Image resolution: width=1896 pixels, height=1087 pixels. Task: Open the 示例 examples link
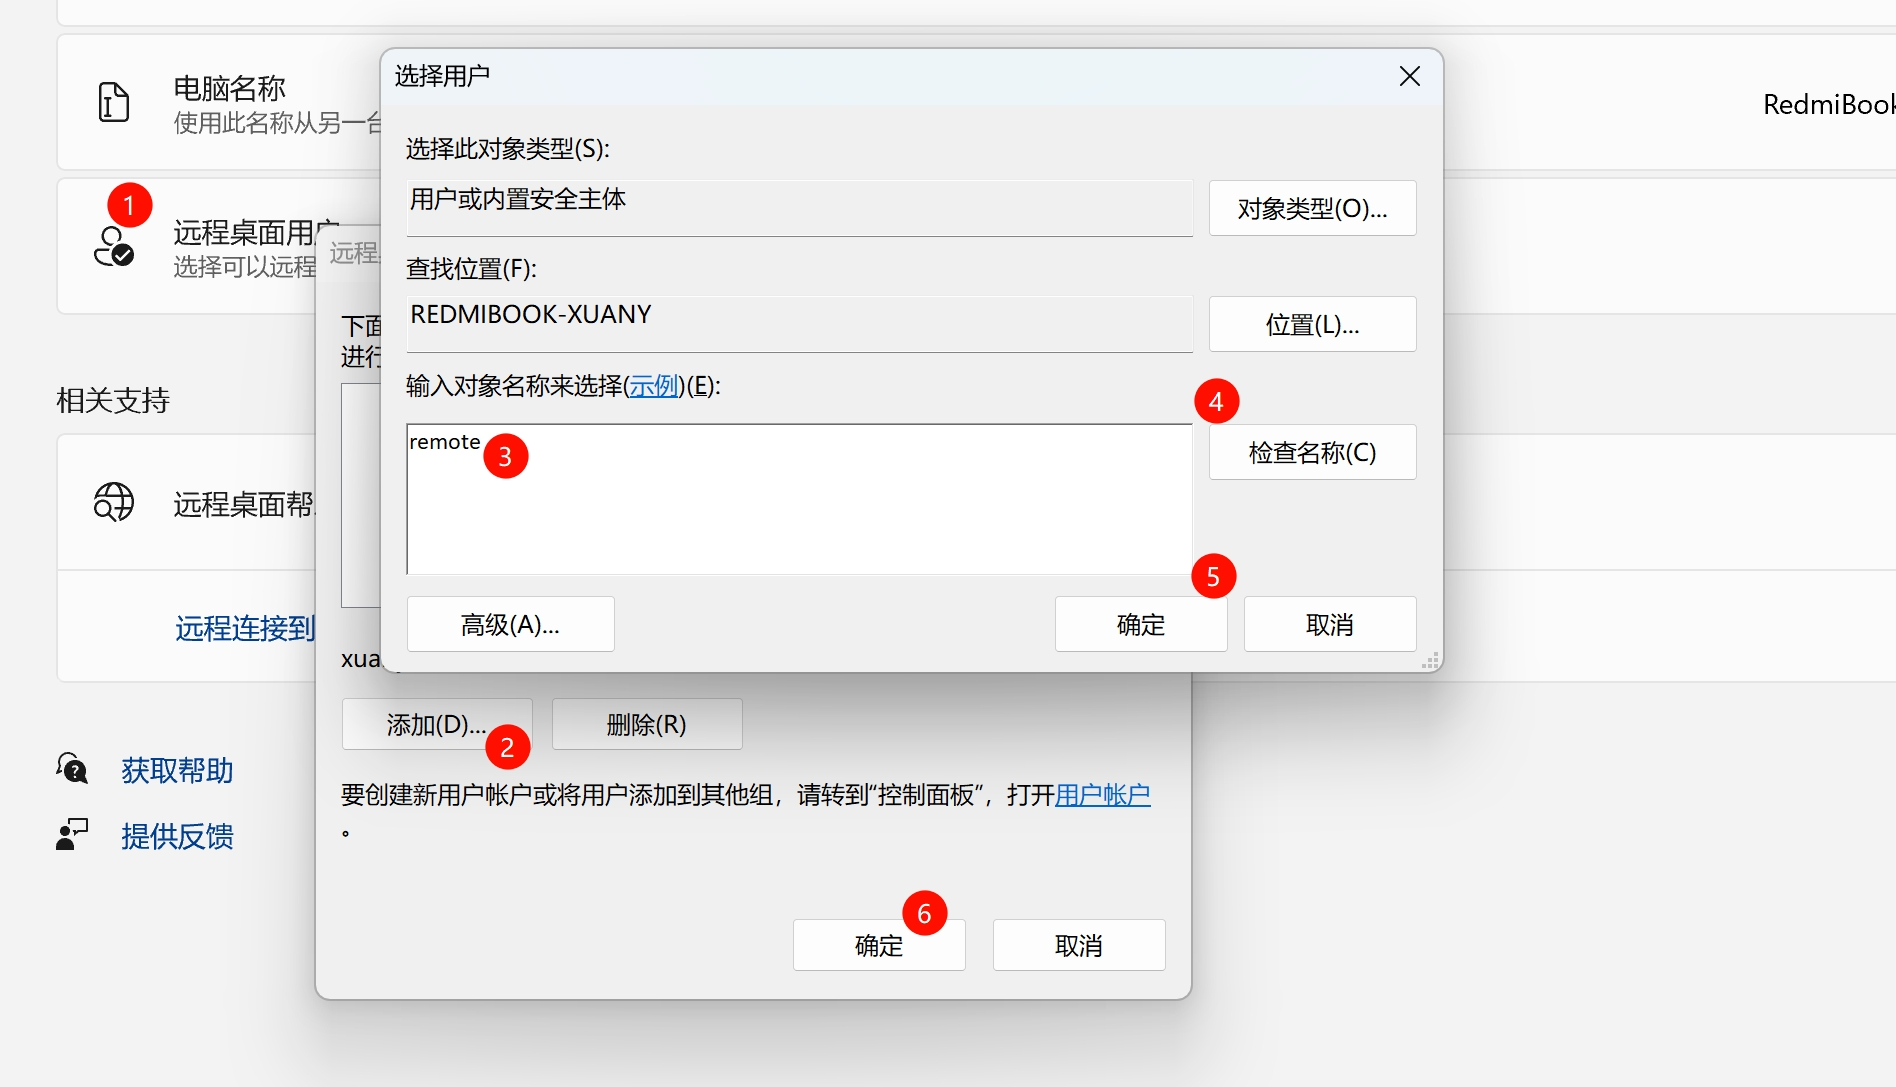pos(654,386)
